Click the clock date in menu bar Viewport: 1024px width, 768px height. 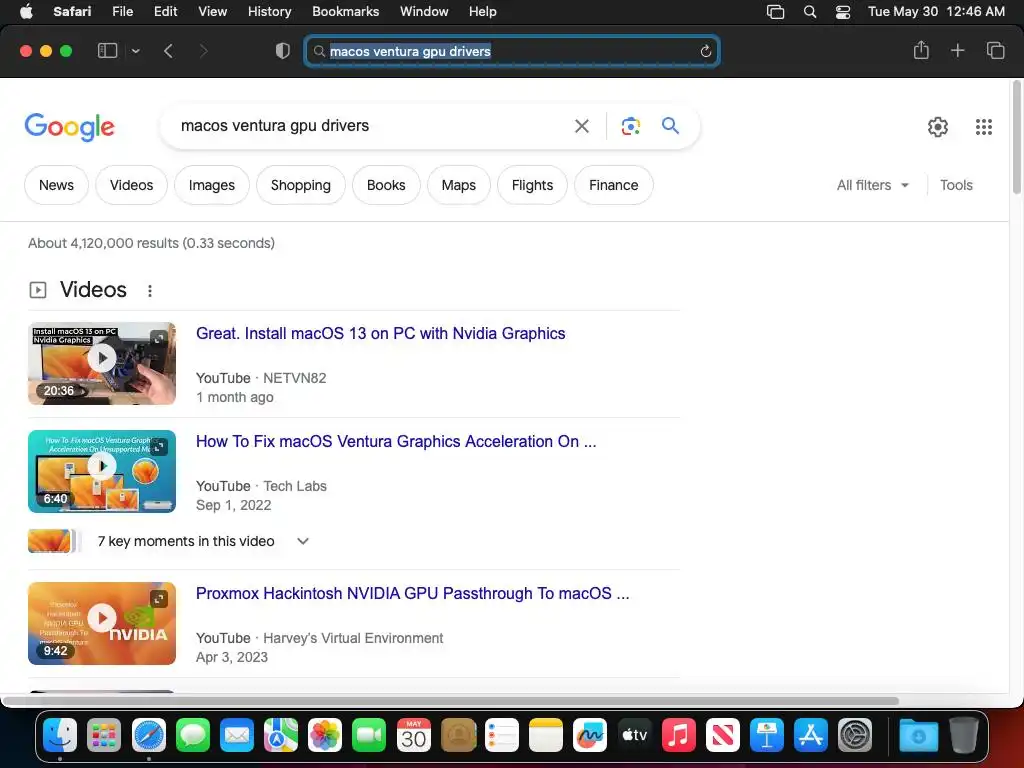pyautogui.click(x=936, y=12)
